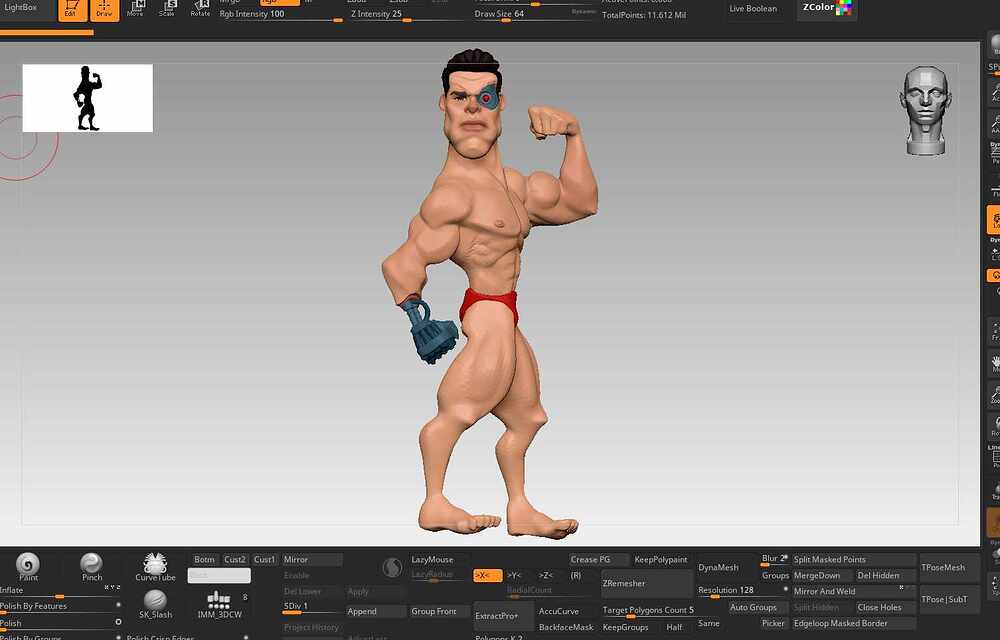Image resolution: width=1000 pixels, height=640 pixels.
Task: Toggle KeepPolypaint option
Action: [661, 560]
